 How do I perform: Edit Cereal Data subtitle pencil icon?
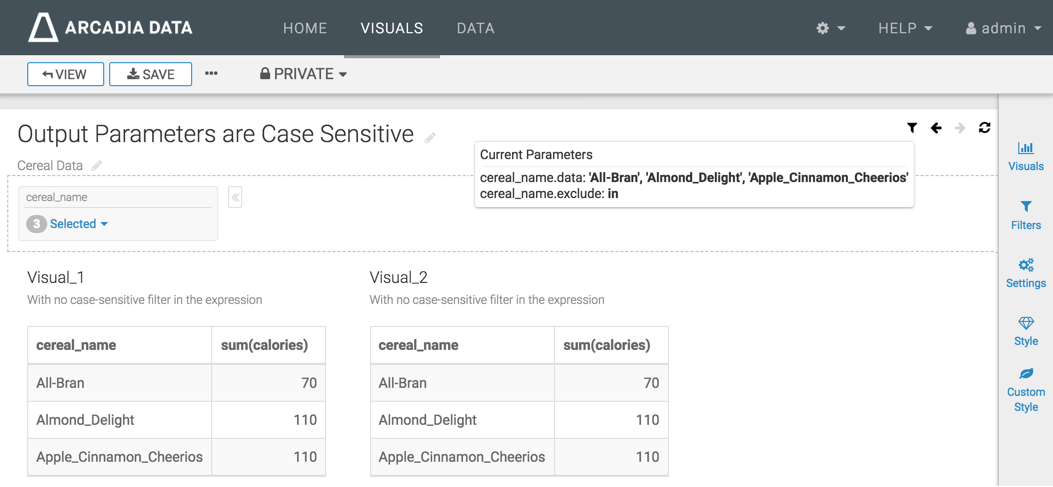[x=97, y=166]
